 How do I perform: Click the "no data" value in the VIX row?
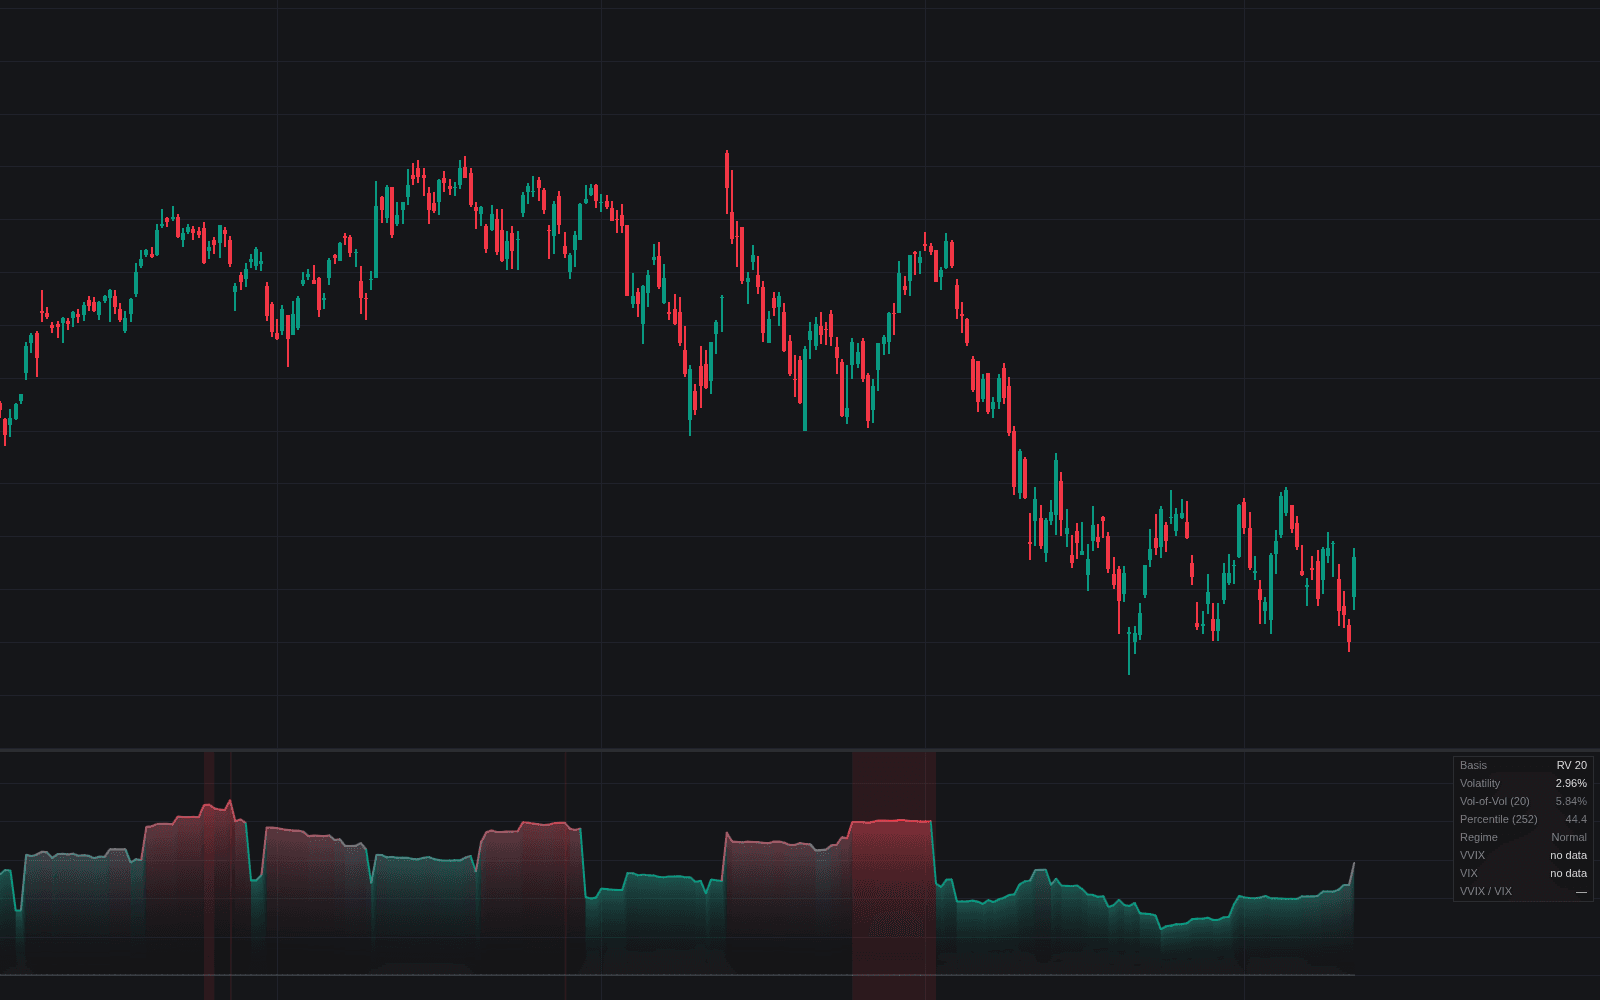[x=1568, y=873]
